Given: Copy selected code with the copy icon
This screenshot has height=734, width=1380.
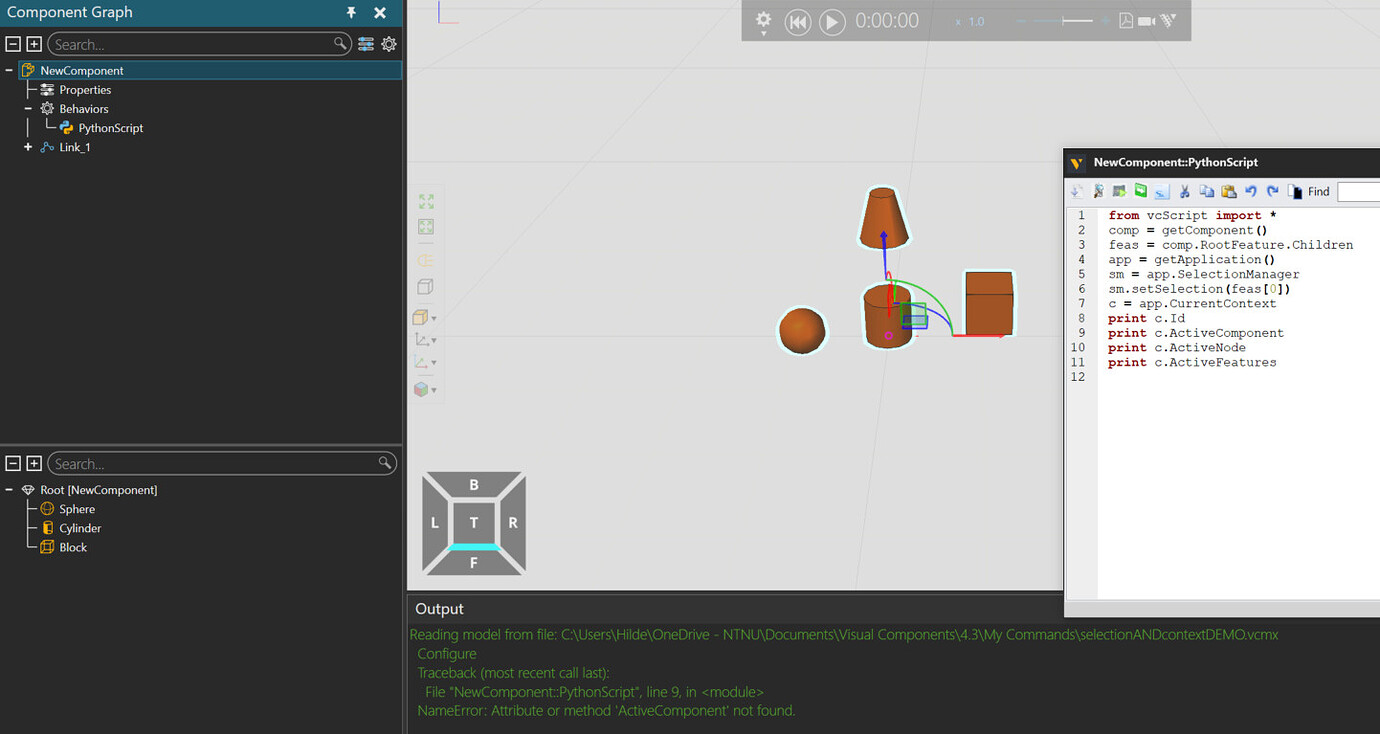Looking at the screenshot, I should click(1207, 191).
